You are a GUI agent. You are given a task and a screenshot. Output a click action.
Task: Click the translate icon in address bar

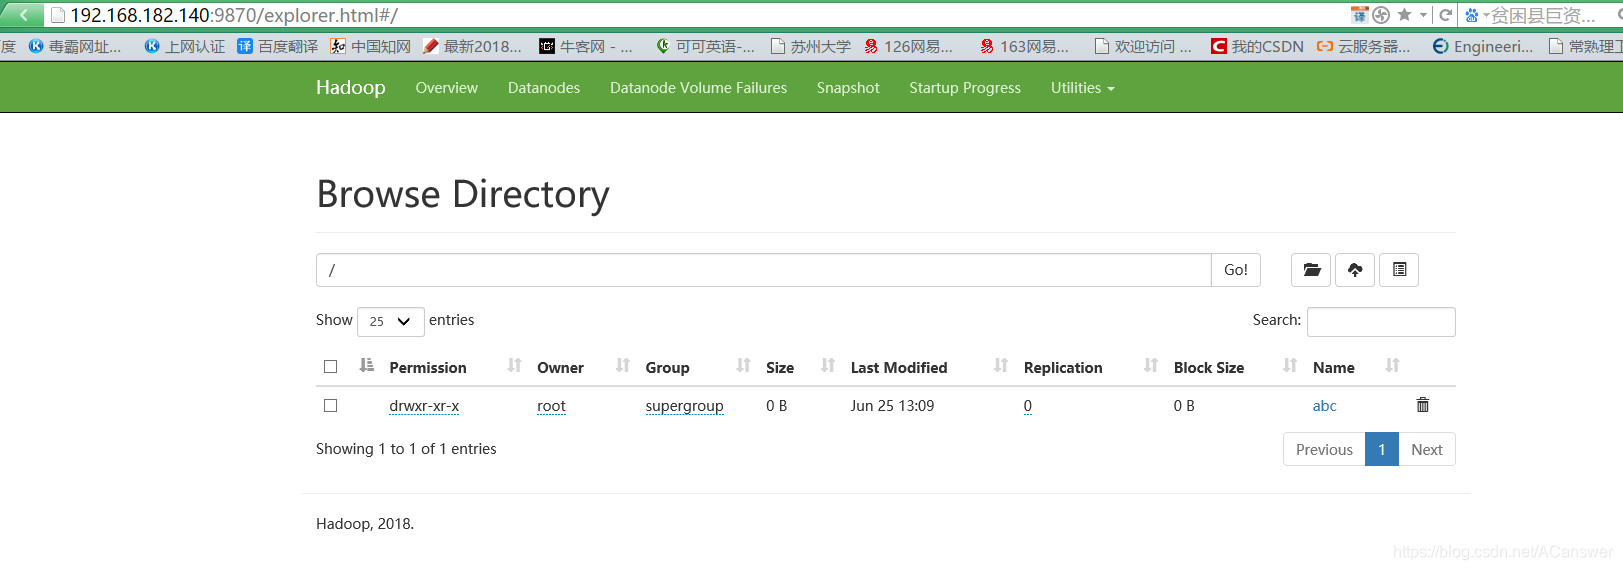pyautogui.click(x=1359, y=15)
